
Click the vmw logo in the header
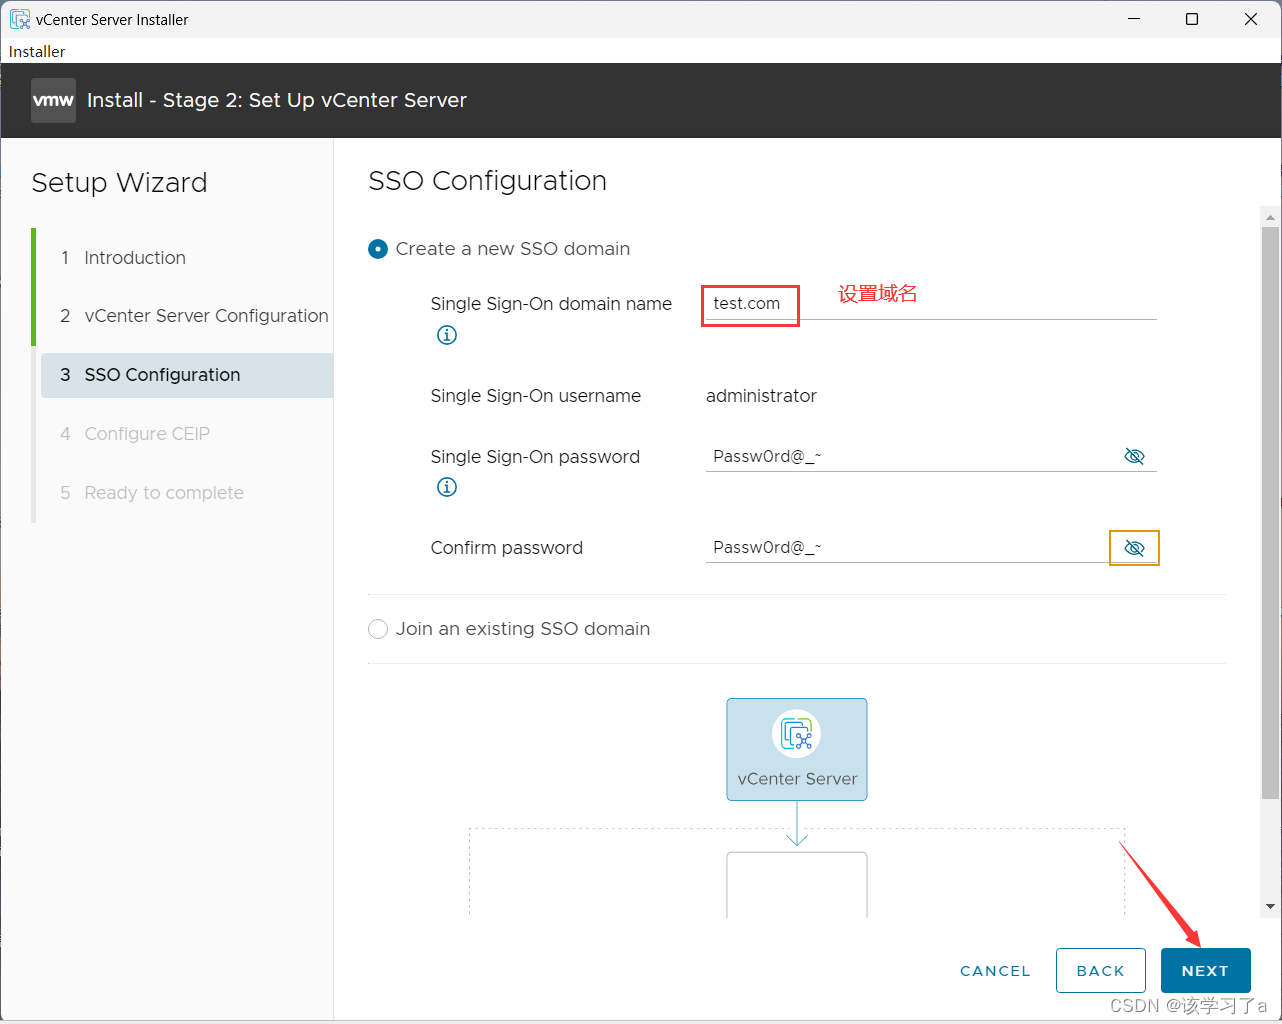(x=53, y=100)
